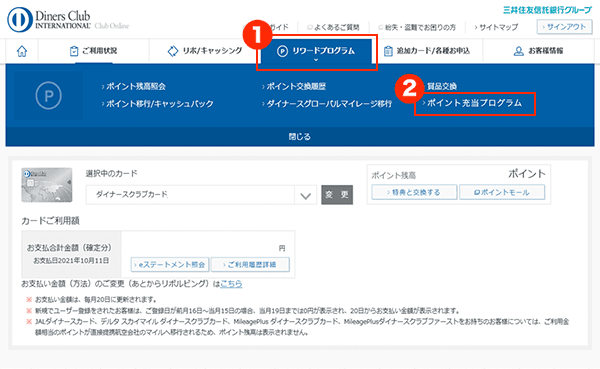Open the リボ/キャッシング tab

pos(205,51)
